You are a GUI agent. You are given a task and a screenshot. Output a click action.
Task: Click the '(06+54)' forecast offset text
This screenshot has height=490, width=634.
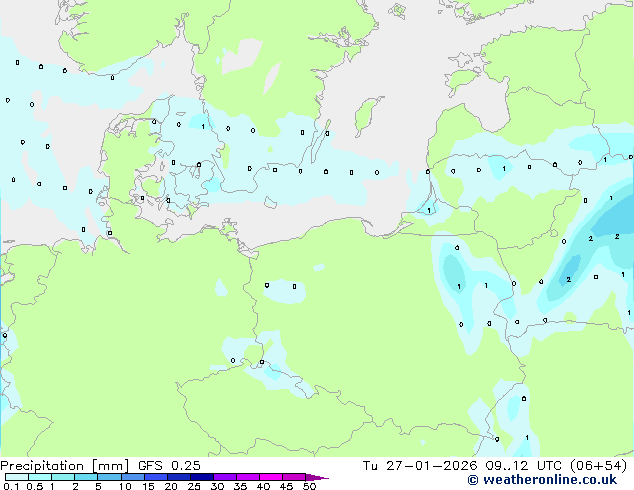click(598, 466)
